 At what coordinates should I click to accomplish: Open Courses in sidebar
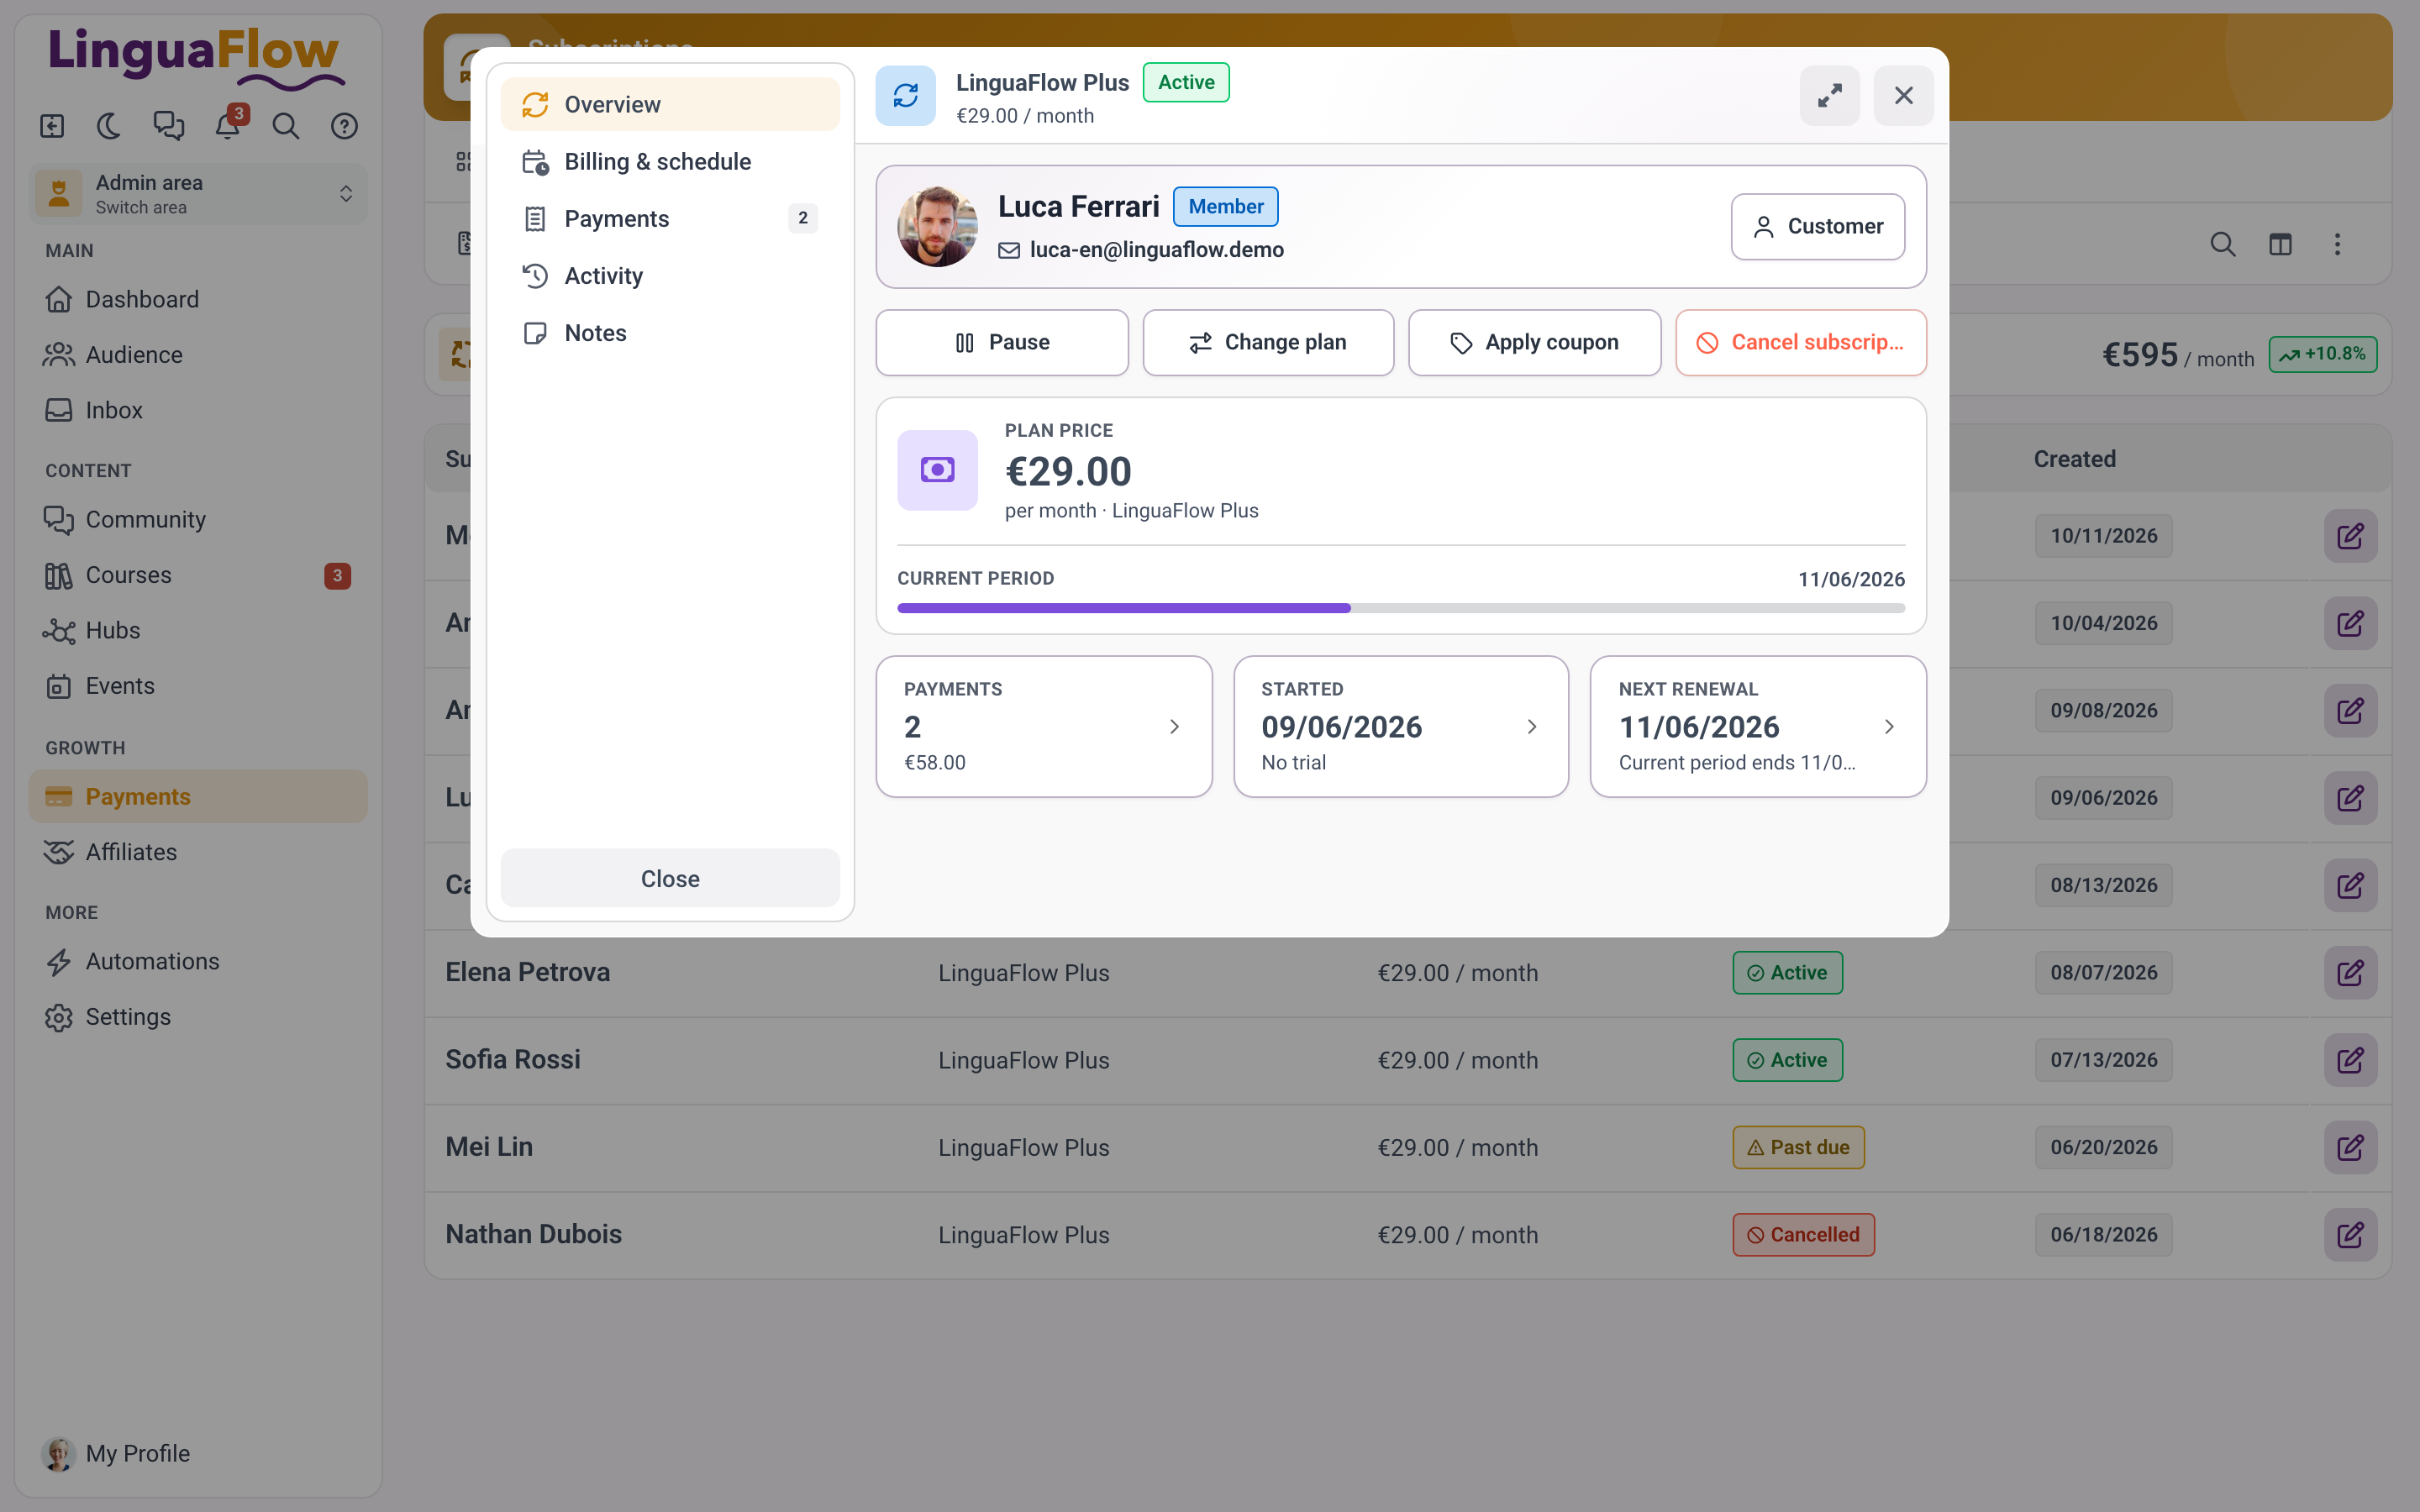198,575
